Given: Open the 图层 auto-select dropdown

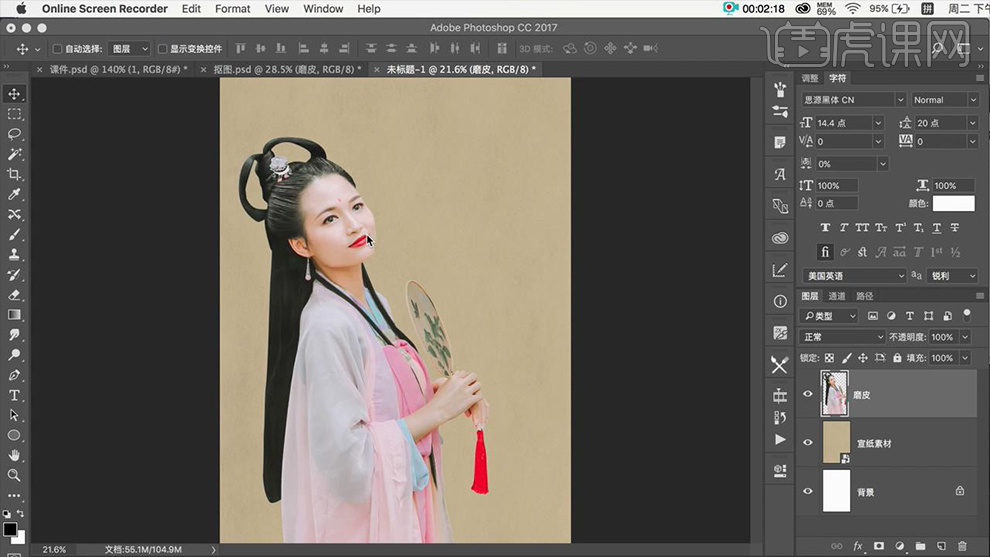Looking at the screenshot, I should coord(129,49).
